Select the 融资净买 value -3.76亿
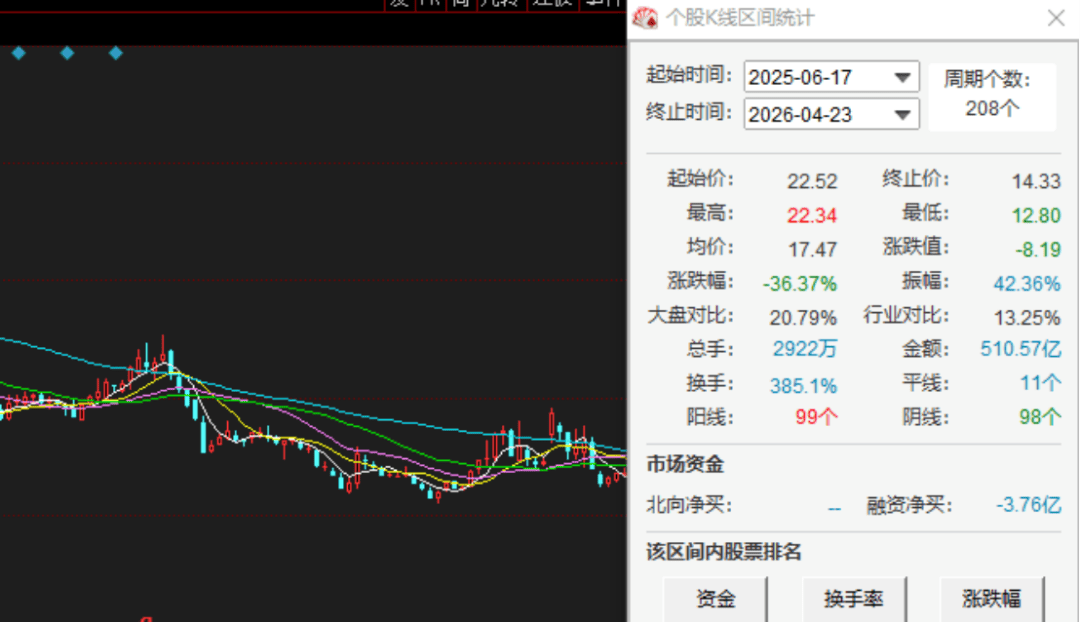 click(1028, 506)
